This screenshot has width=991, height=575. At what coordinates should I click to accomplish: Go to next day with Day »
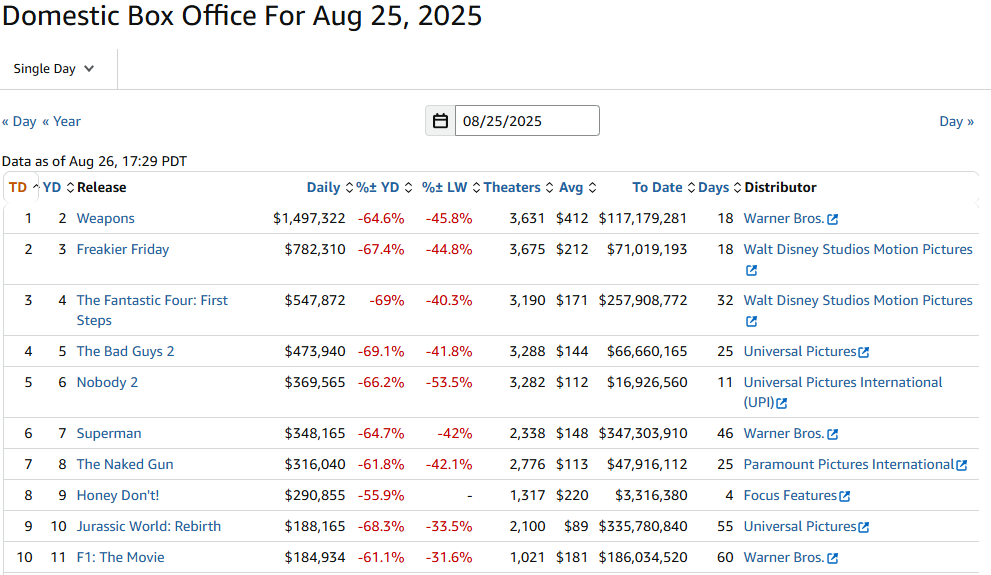click(956, 121)
